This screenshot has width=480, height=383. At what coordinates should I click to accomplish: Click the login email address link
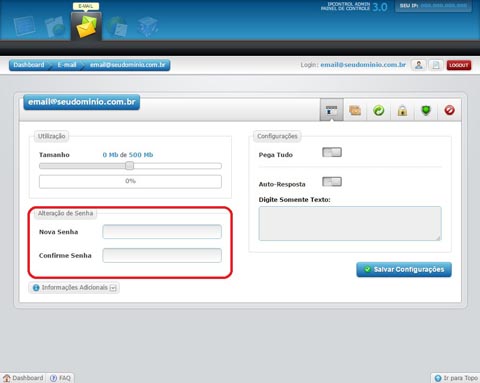(363, 65)
